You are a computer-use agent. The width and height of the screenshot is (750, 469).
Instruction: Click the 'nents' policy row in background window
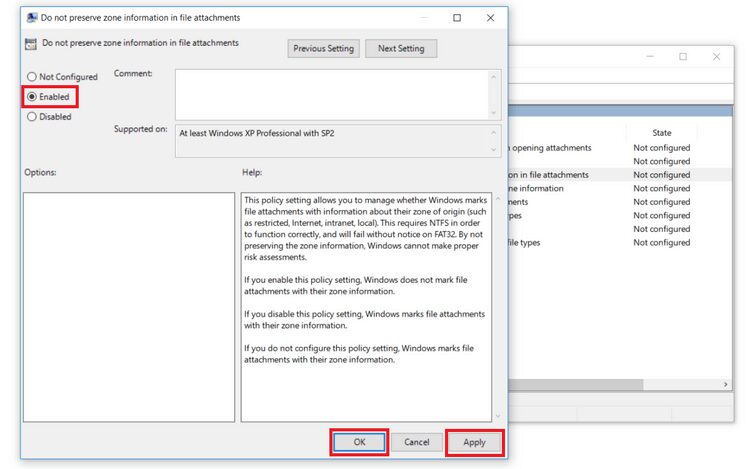(x=619, y=202)
